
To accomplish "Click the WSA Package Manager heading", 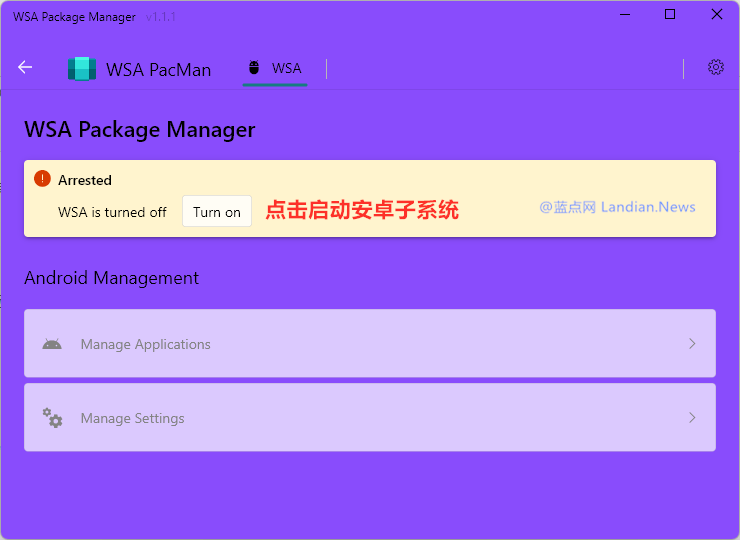I will (140, 129).
